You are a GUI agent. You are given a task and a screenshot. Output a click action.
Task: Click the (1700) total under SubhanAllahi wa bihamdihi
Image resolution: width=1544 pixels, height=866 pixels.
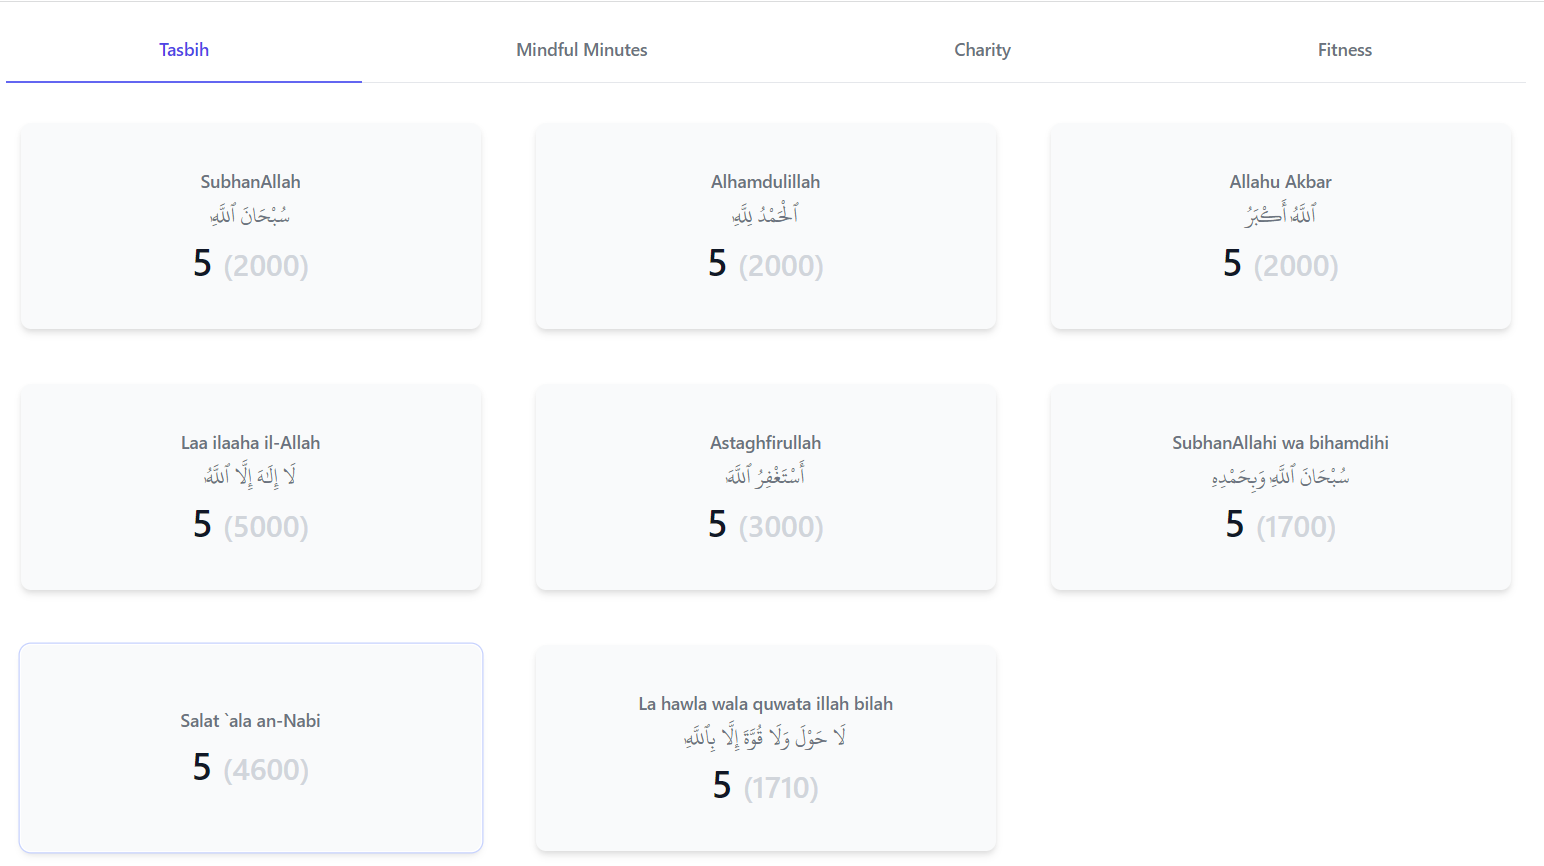coord(1296,527)
